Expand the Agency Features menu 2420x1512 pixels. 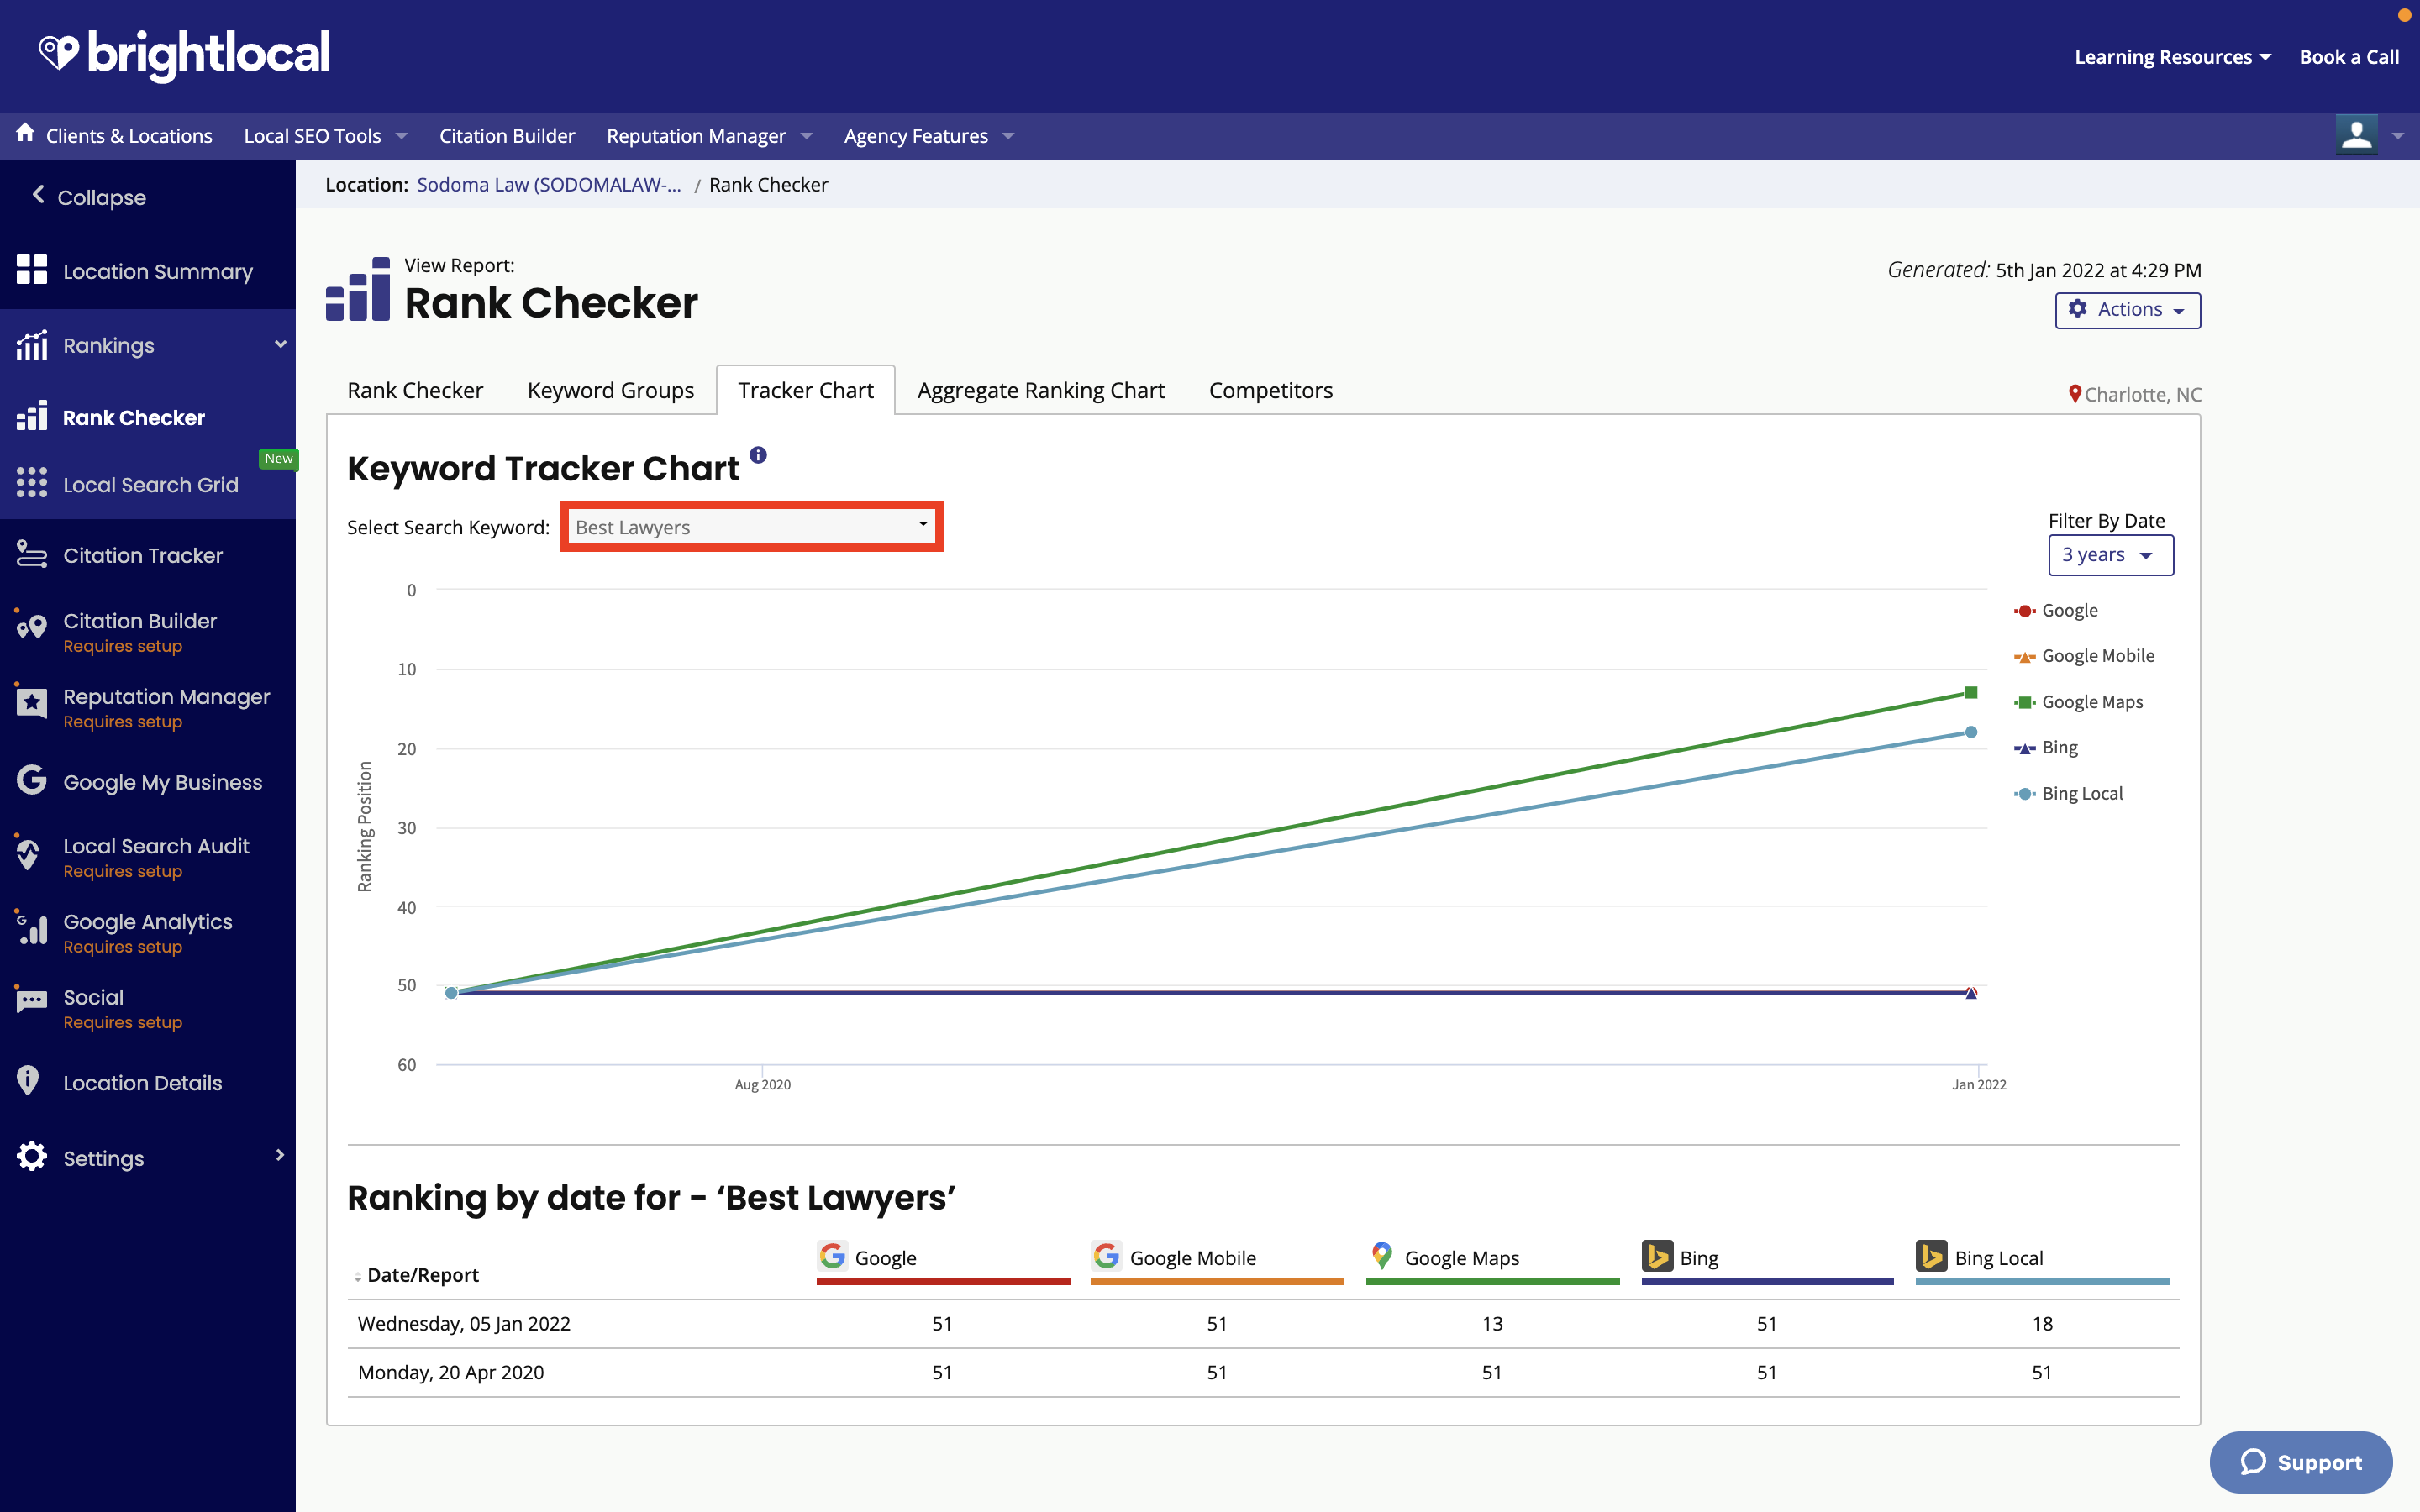coord(930,134)
